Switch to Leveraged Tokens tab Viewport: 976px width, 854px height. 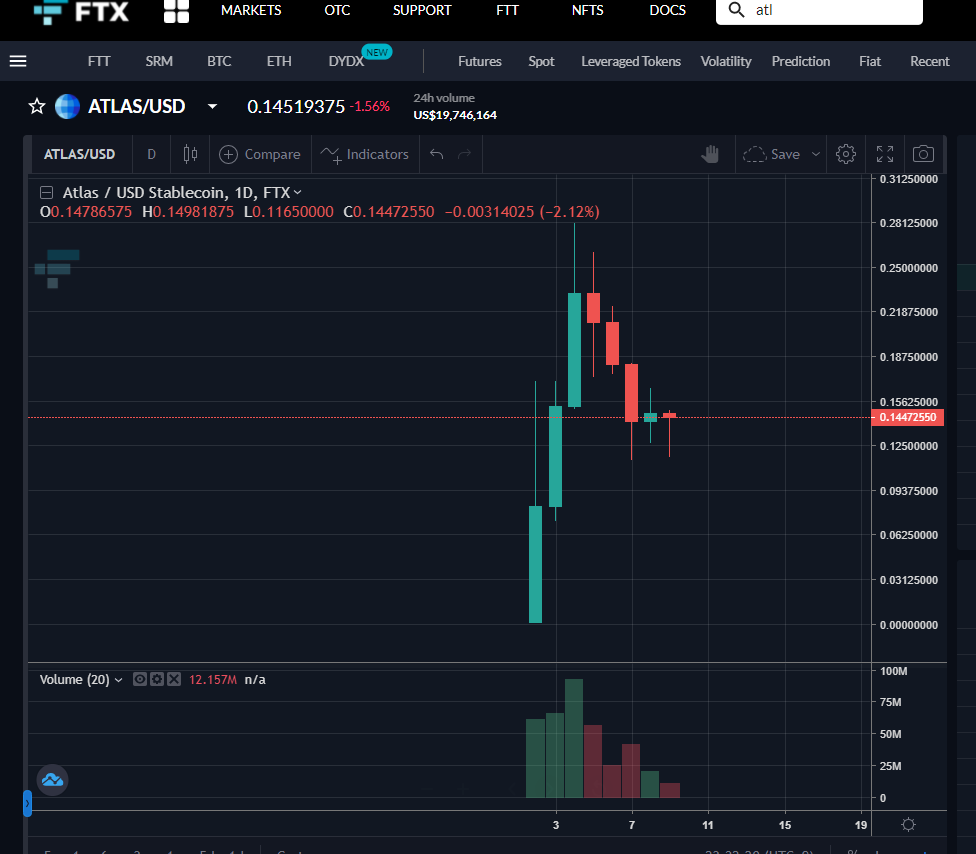point(631,61)
